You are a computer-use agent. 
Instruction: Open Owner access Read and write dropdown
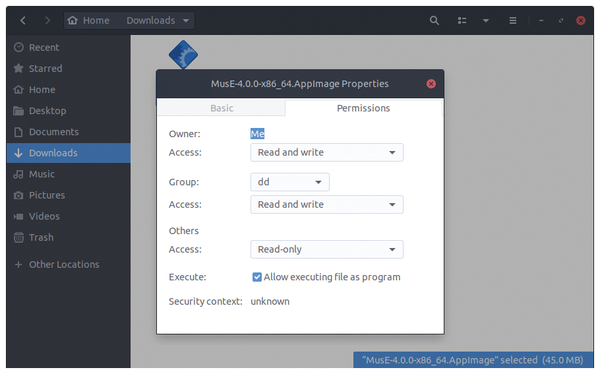click(327, 152)
